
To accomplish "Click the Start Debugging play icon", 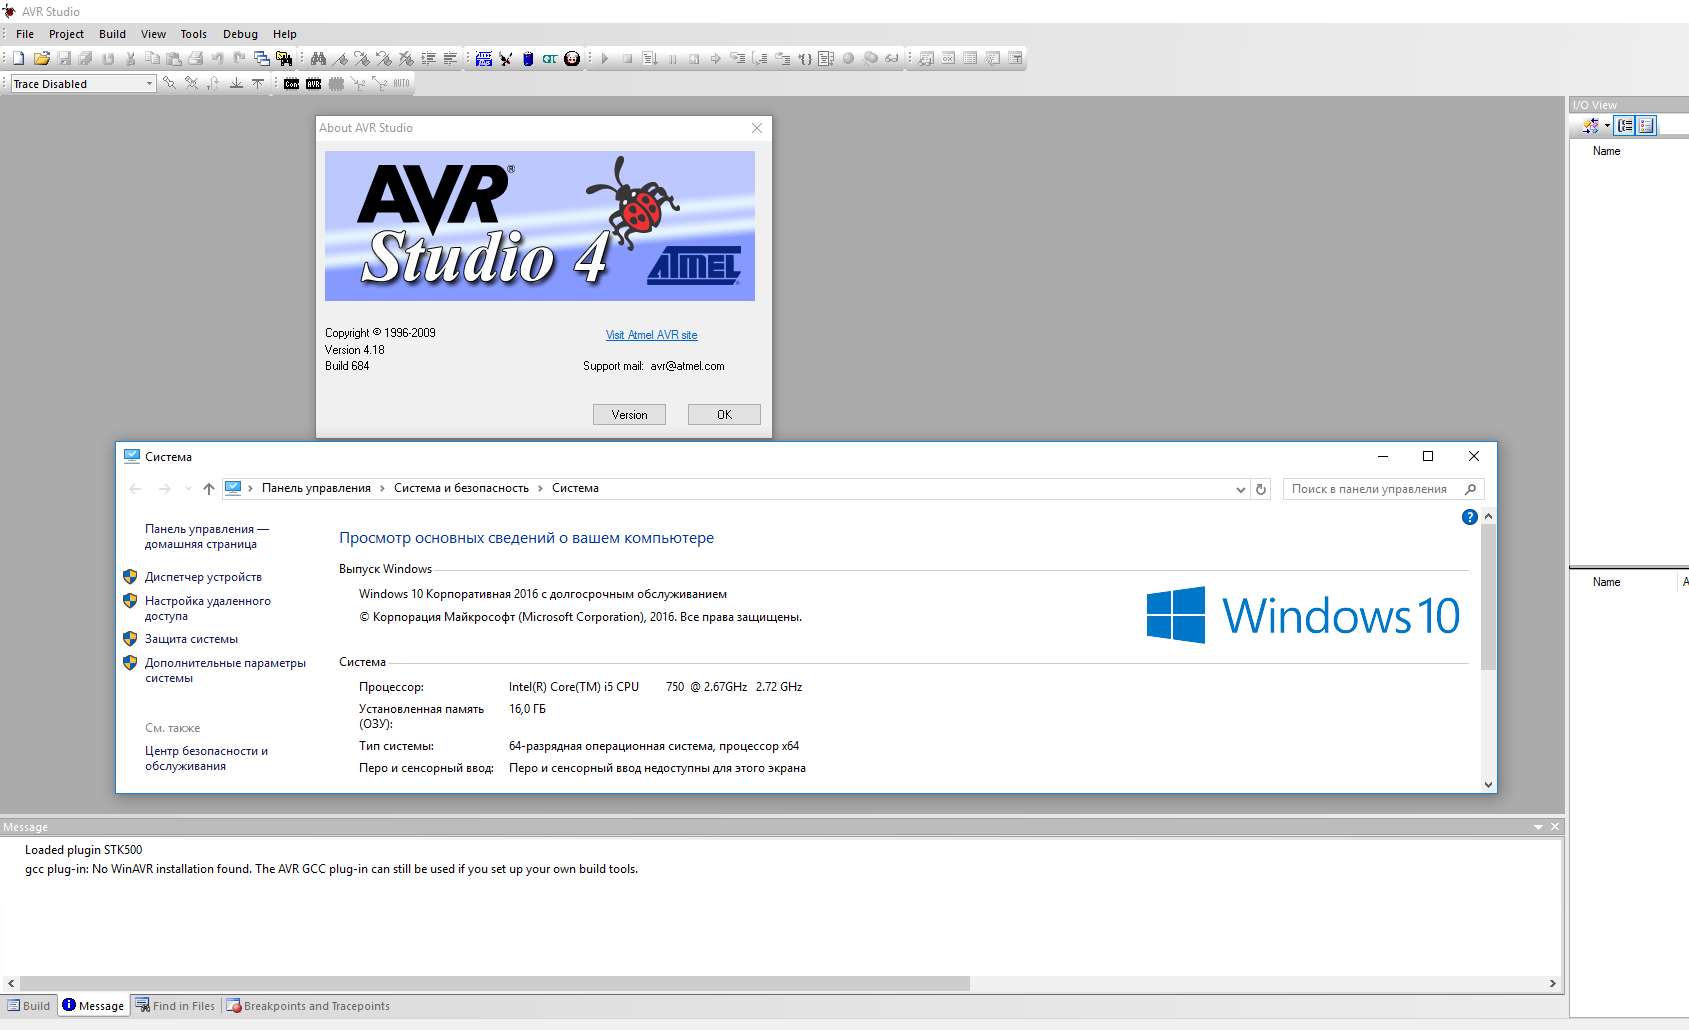I will (x=605, y=58).
